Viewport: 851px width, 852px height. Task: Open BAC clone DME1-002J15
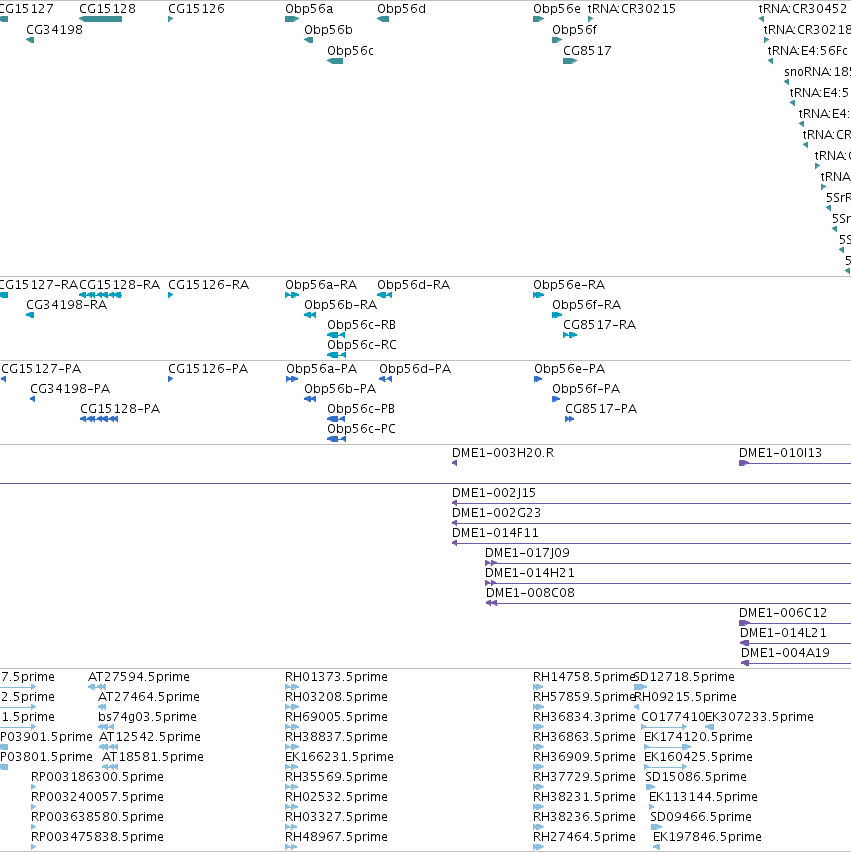coord(652,504)
